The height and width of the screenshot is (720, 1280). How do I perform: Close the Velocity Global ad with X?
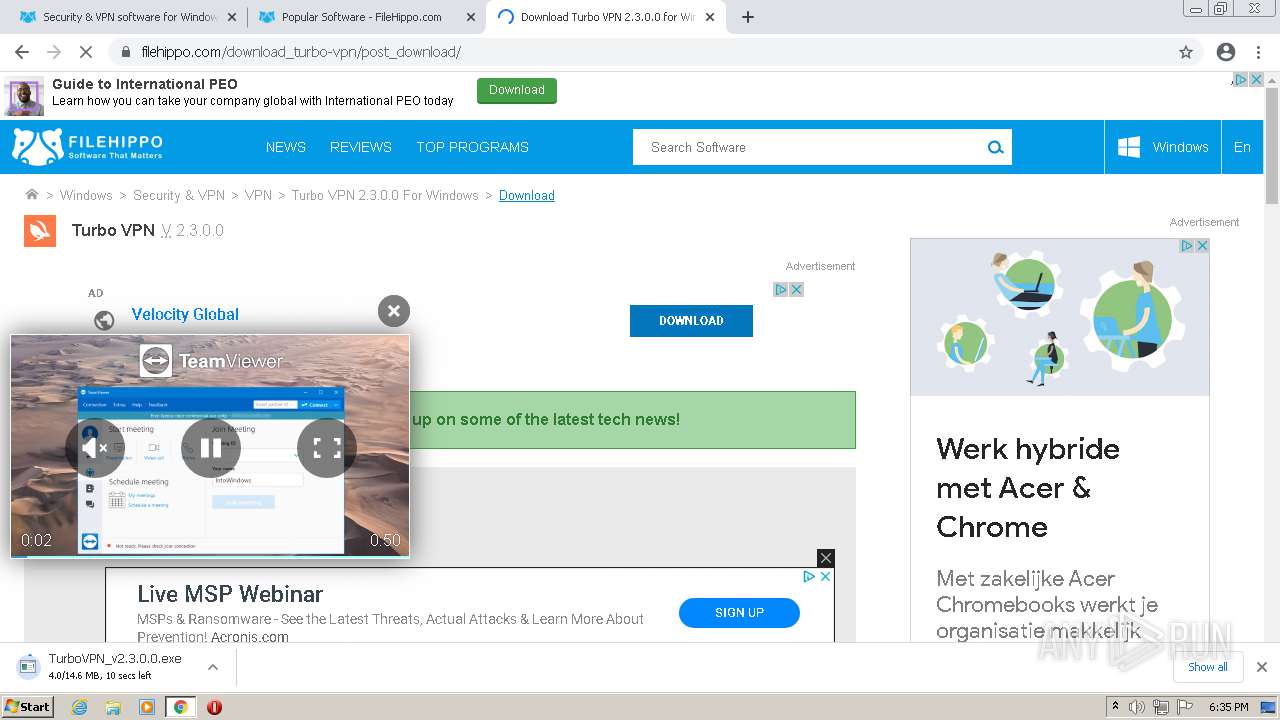pyautogui.click(x=797, y=289)
